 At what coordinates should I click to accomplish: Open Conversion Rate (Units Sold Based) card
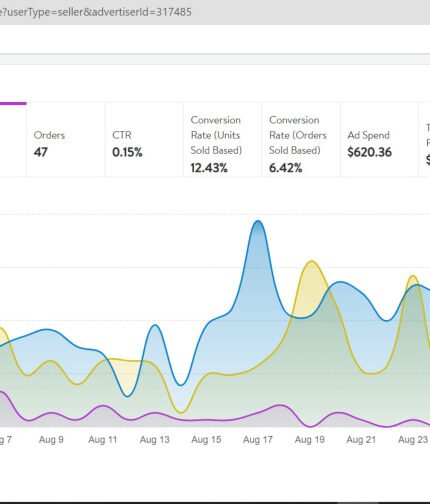tap(223, 139)
